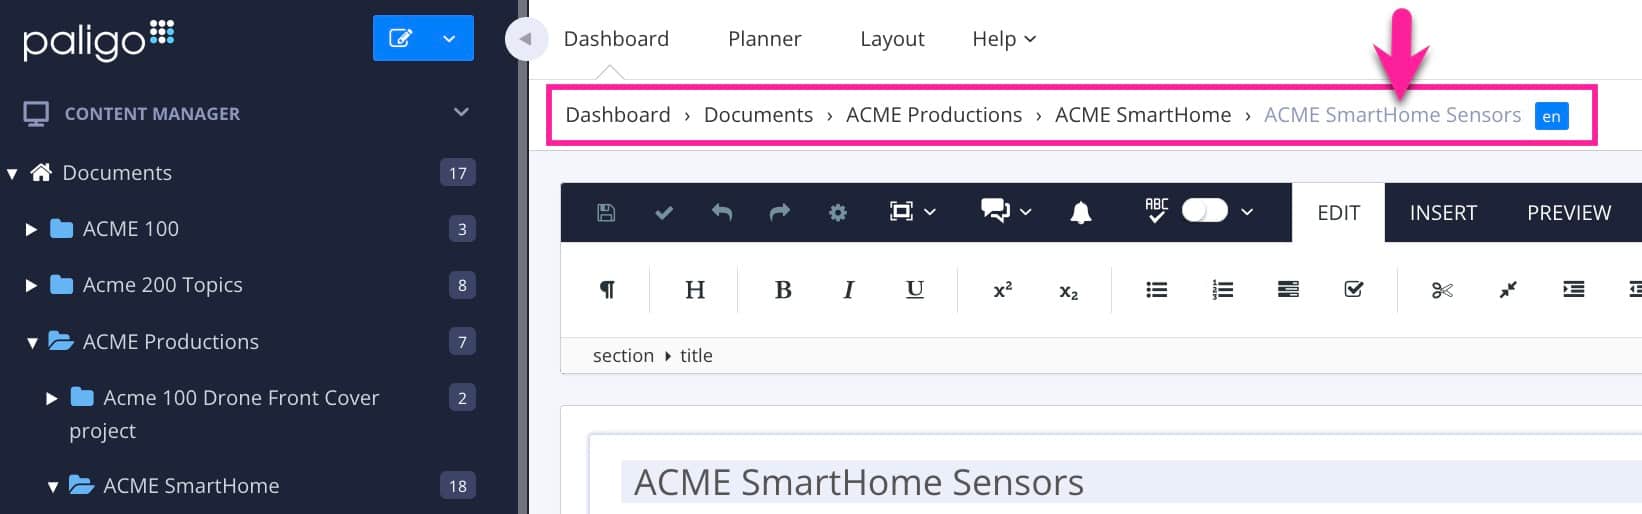Apply Bold formatting

tap(783, 290)
